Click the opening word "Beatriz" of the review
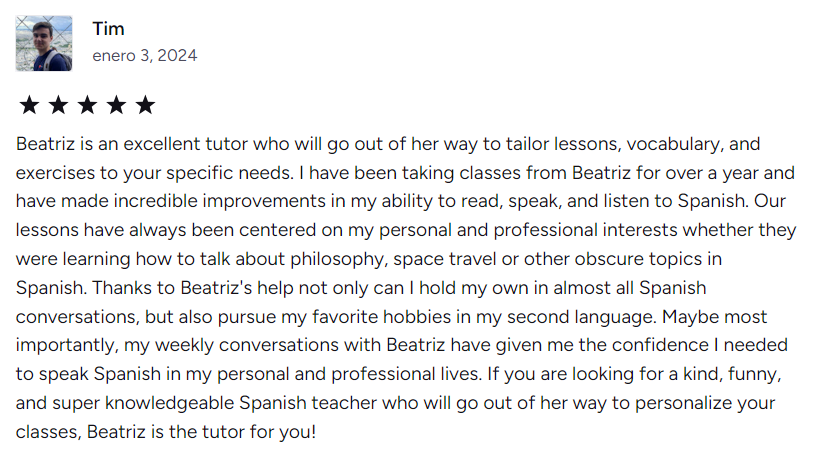838x456 pixels. pyautogui.click(x=45, y=143)
